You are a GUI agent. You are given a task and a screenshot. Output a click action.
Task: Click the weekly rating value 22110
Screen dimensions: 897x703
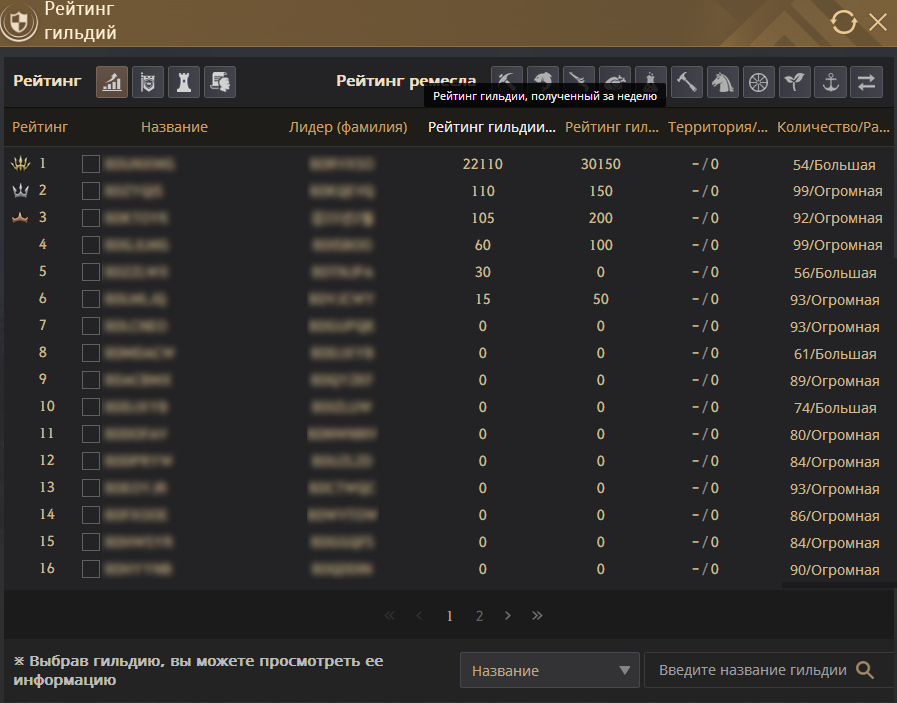click(x=483, y=164)
